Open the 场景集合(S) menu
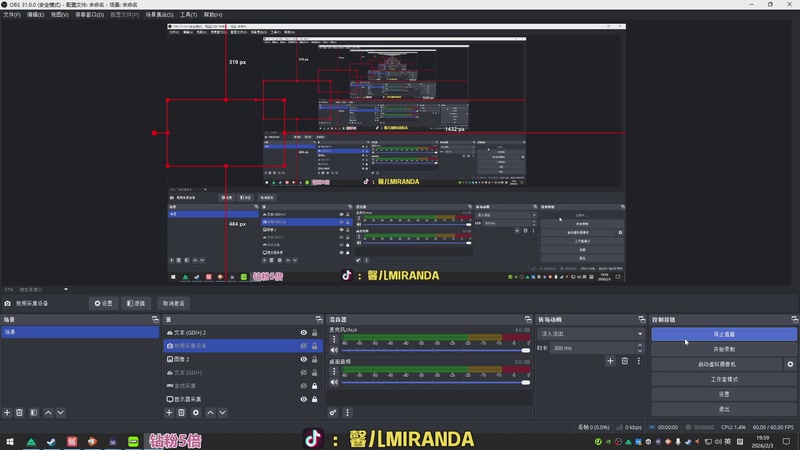This screenshot has height=450, width=800. coord(159,15)
